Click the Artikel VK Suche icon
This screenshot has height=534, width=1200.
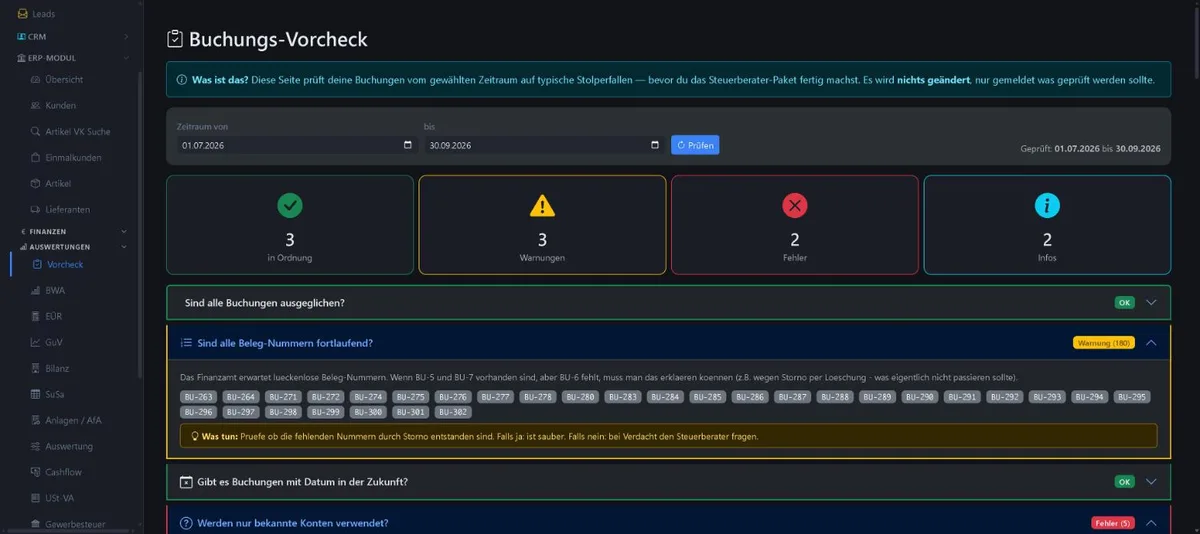36,132
